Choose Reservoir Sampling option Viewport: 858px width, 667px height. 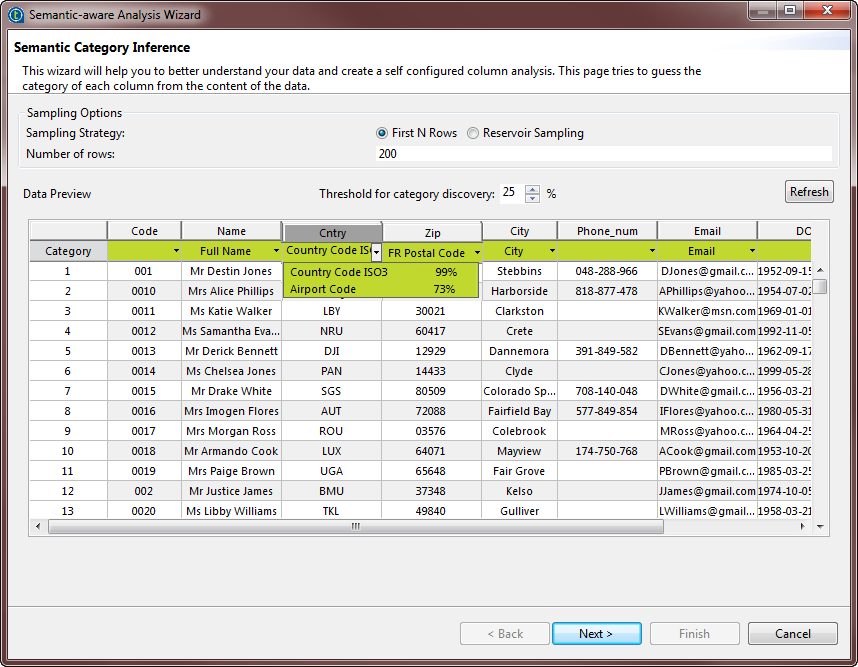(473, 133)
